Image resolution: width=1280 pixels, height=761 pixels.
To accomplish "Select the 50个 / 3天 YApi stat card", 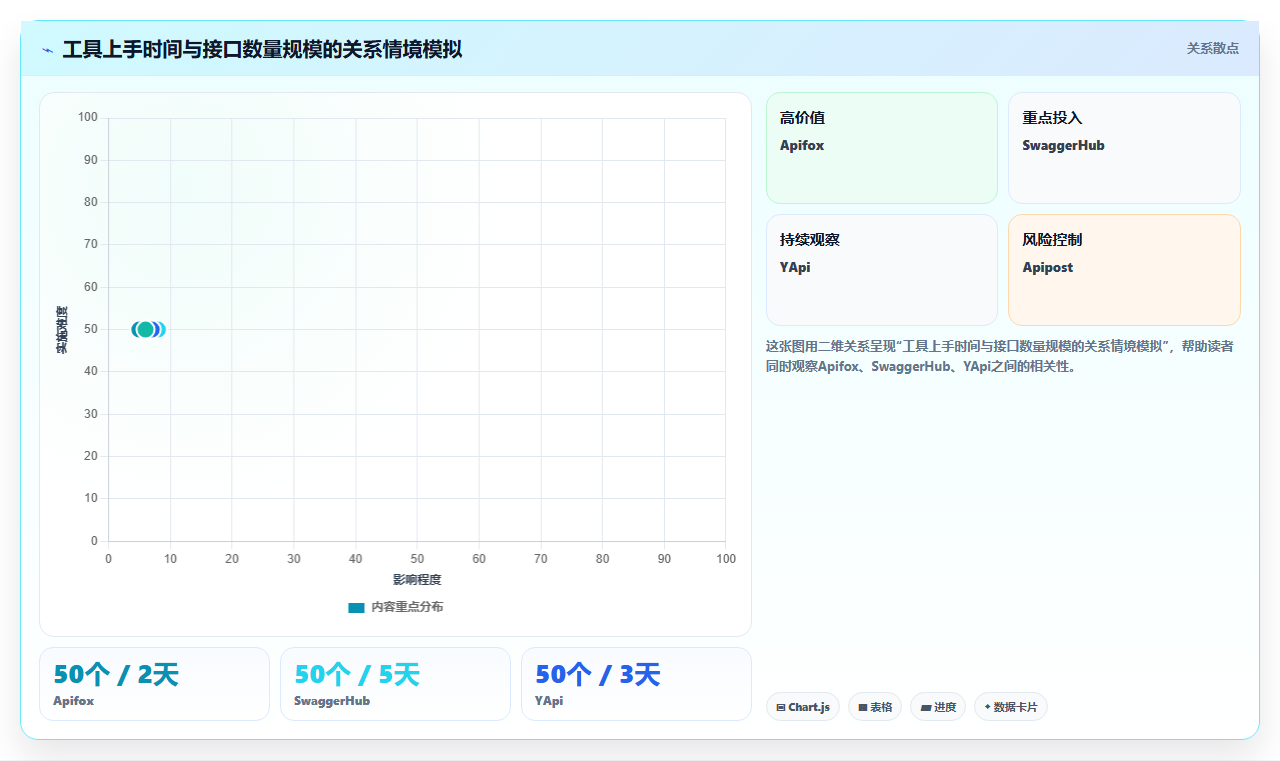I will 636,684.
